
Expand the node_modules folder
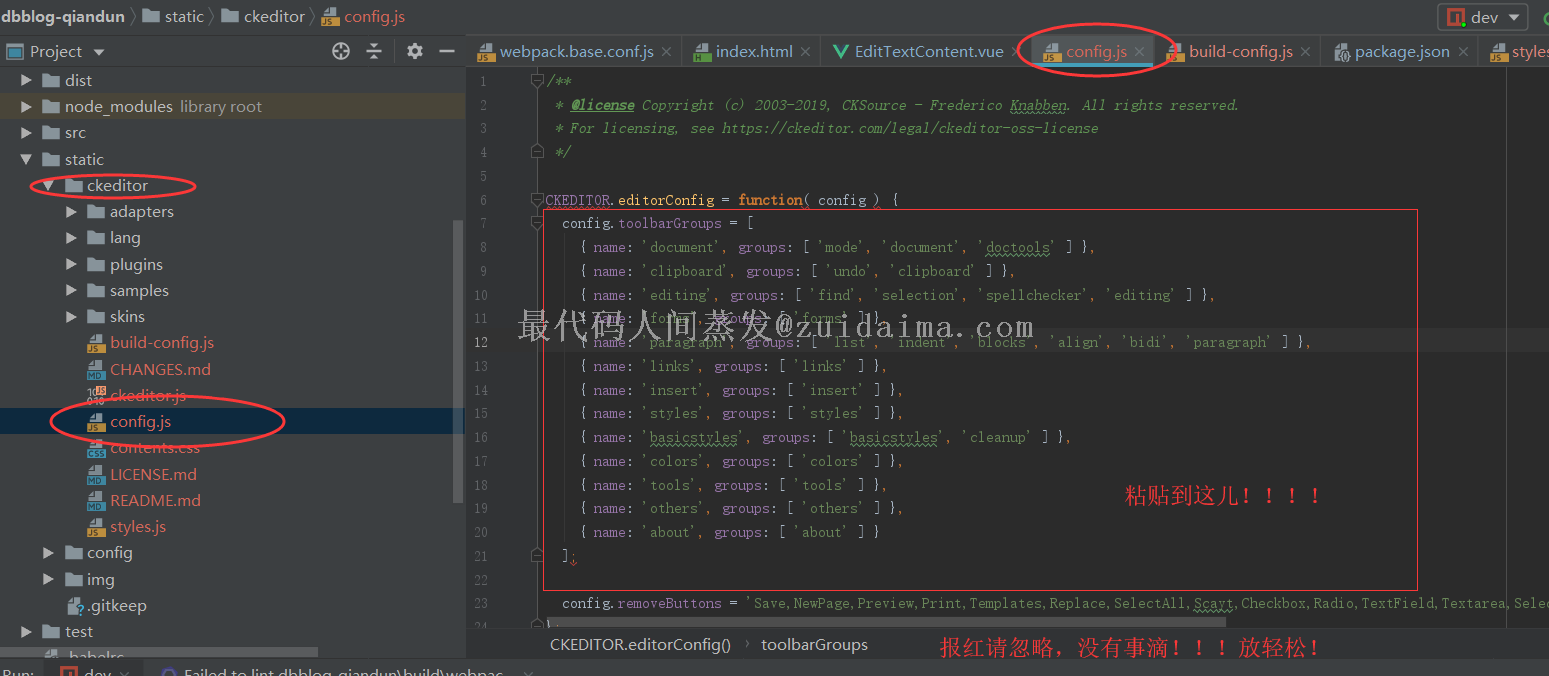pyautogui.click(x=27, y=106)
